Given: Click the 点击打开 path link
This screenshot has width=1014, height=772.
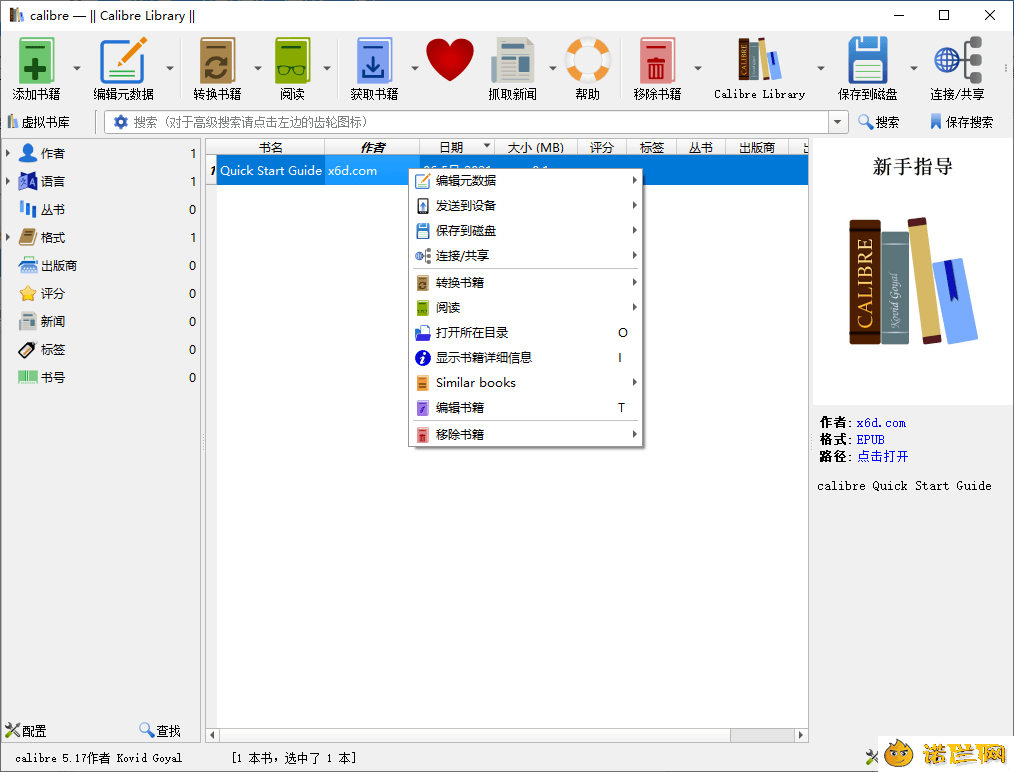Looking at the screenshot, I should coord(883,456).
